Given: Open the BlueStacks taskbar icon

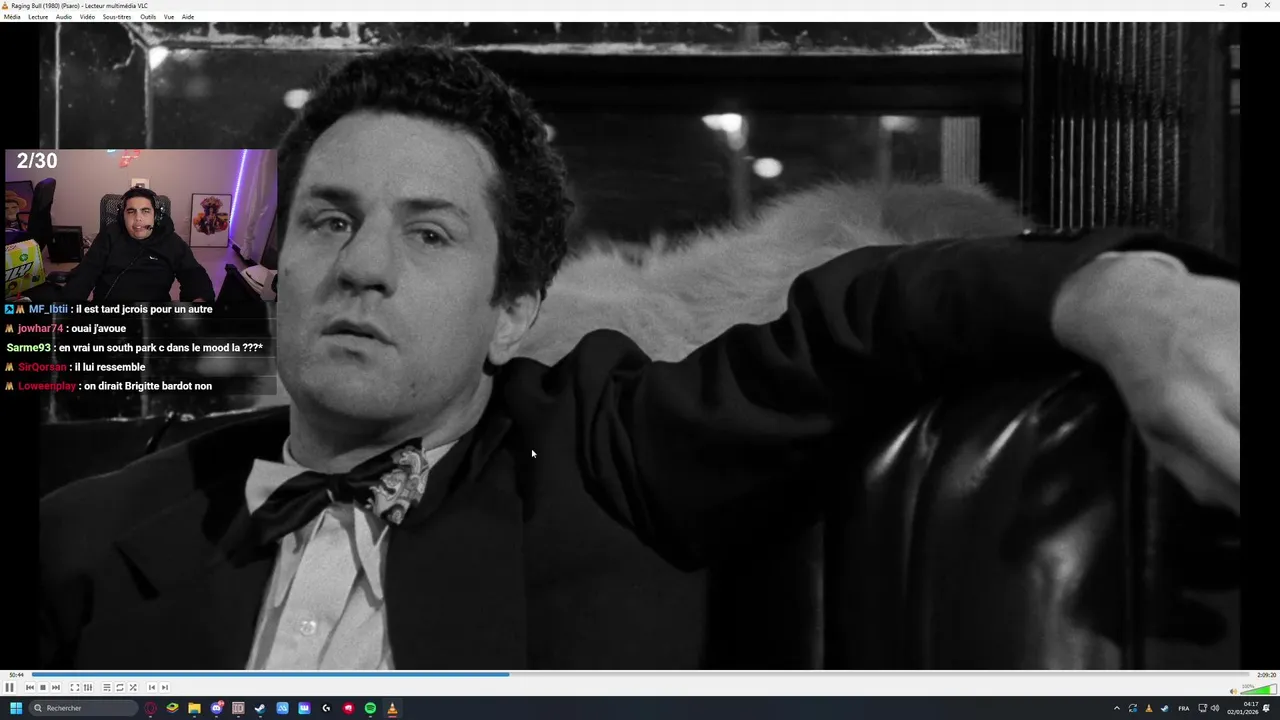Looking at the screenshot, I should click(x=172, y=708).
